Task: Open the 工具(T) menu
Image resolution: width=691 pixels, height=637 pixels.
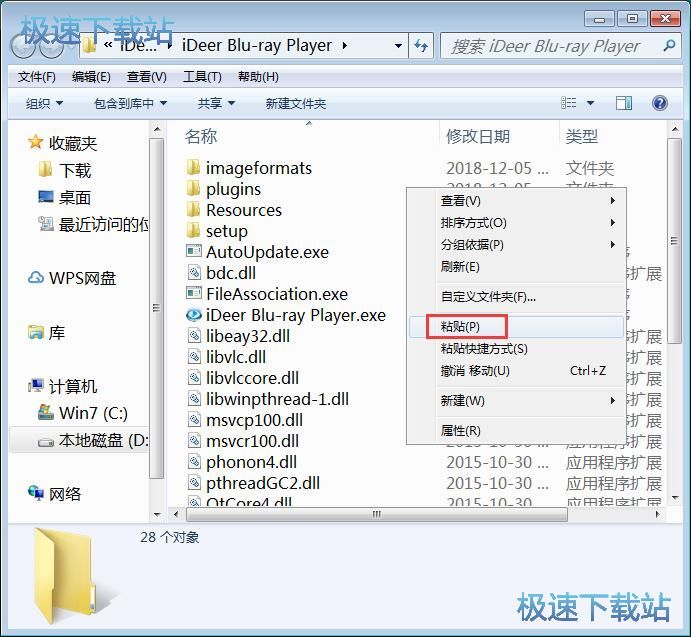Action: [202, 77]
